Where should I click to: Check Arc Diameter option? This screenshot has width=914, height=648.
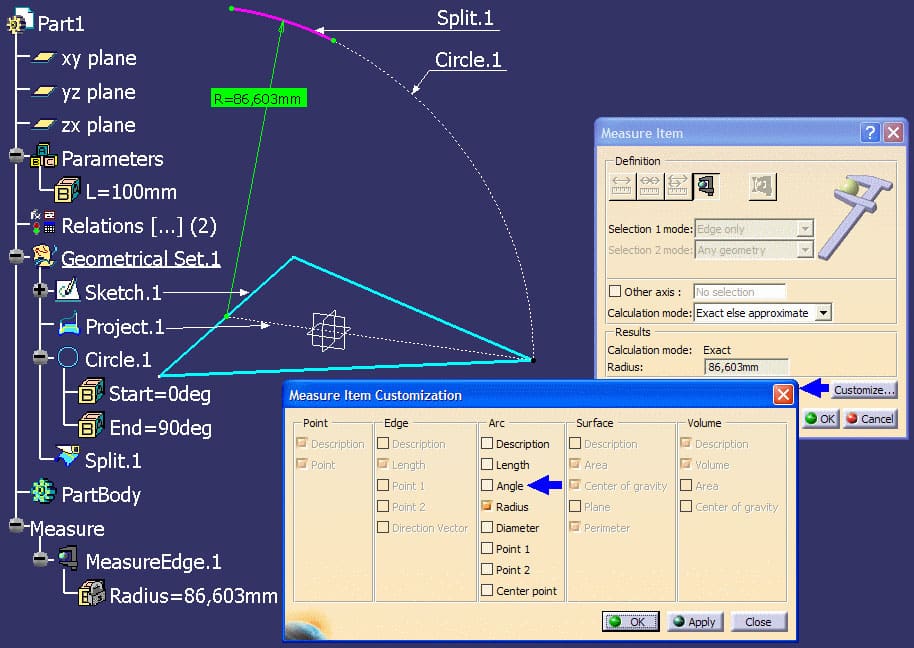click(x=487, y=527)
